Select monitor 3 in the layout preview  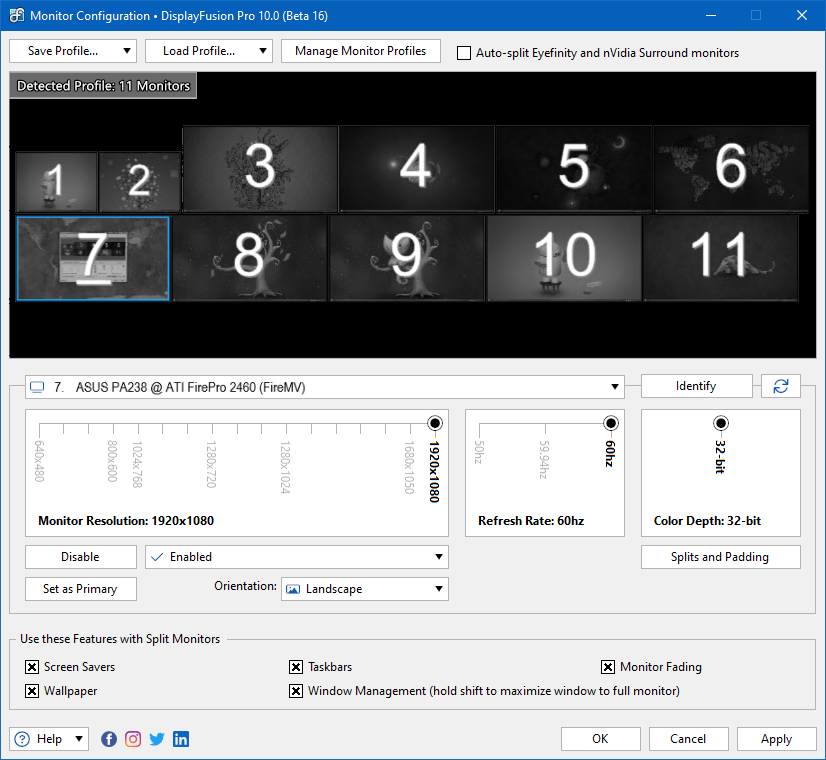click(x=260, y=169)
